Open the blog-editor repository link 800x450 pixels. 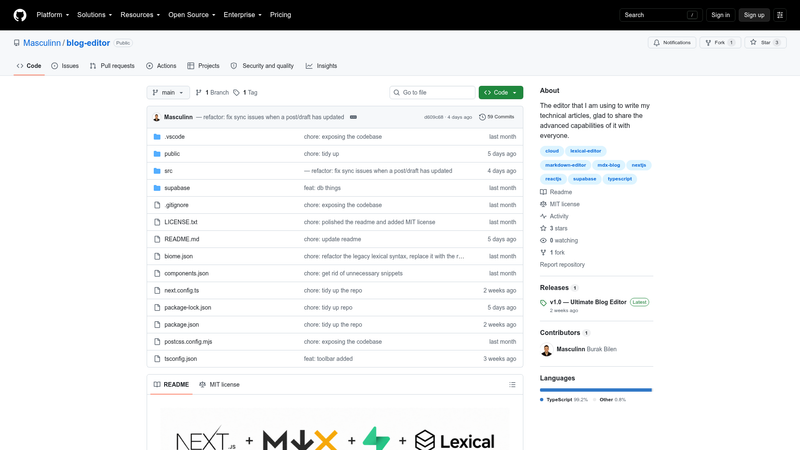pyautogui.click(x=88, y=43)
